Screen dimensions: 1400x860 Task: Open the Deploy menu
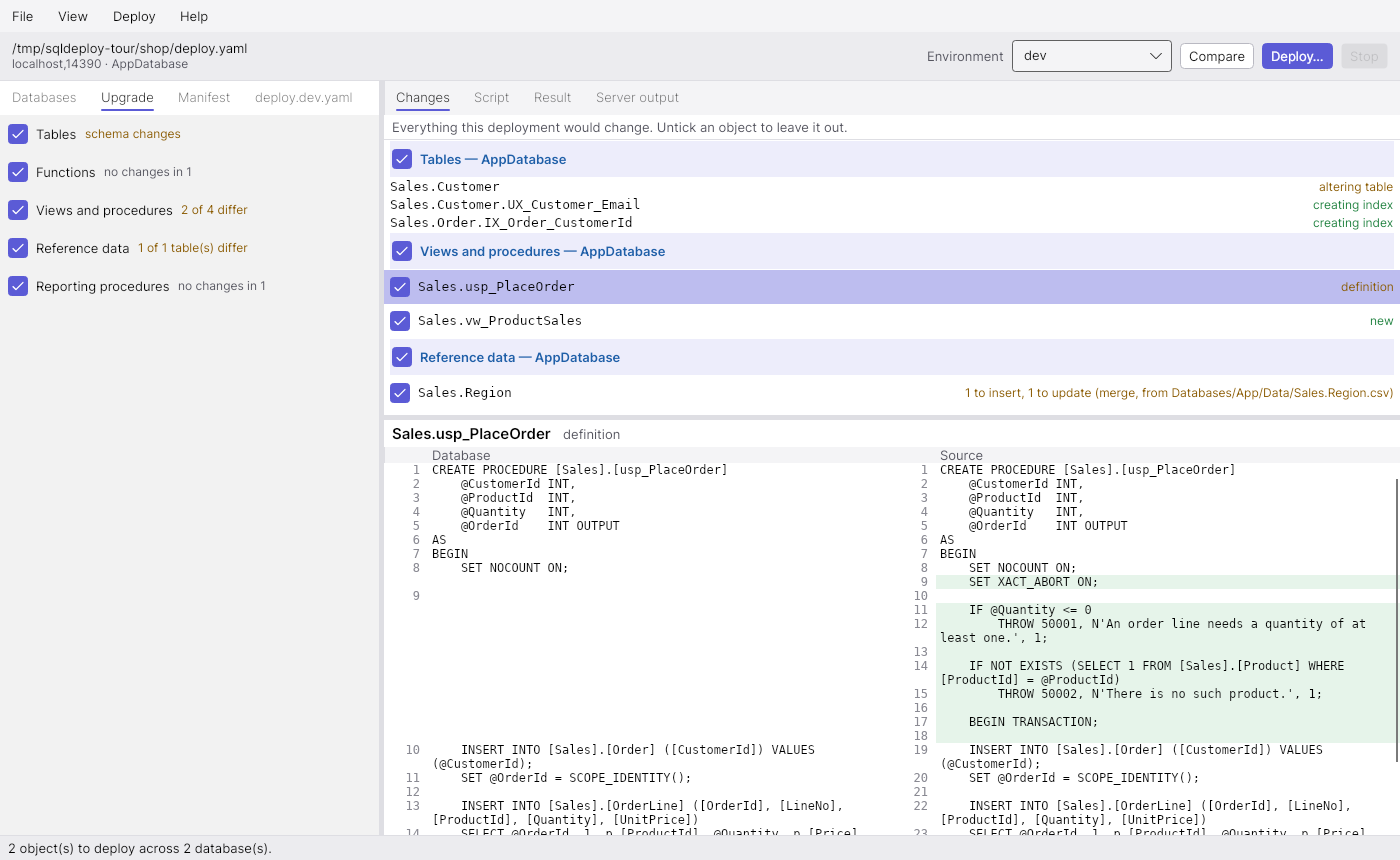(134, 16)
